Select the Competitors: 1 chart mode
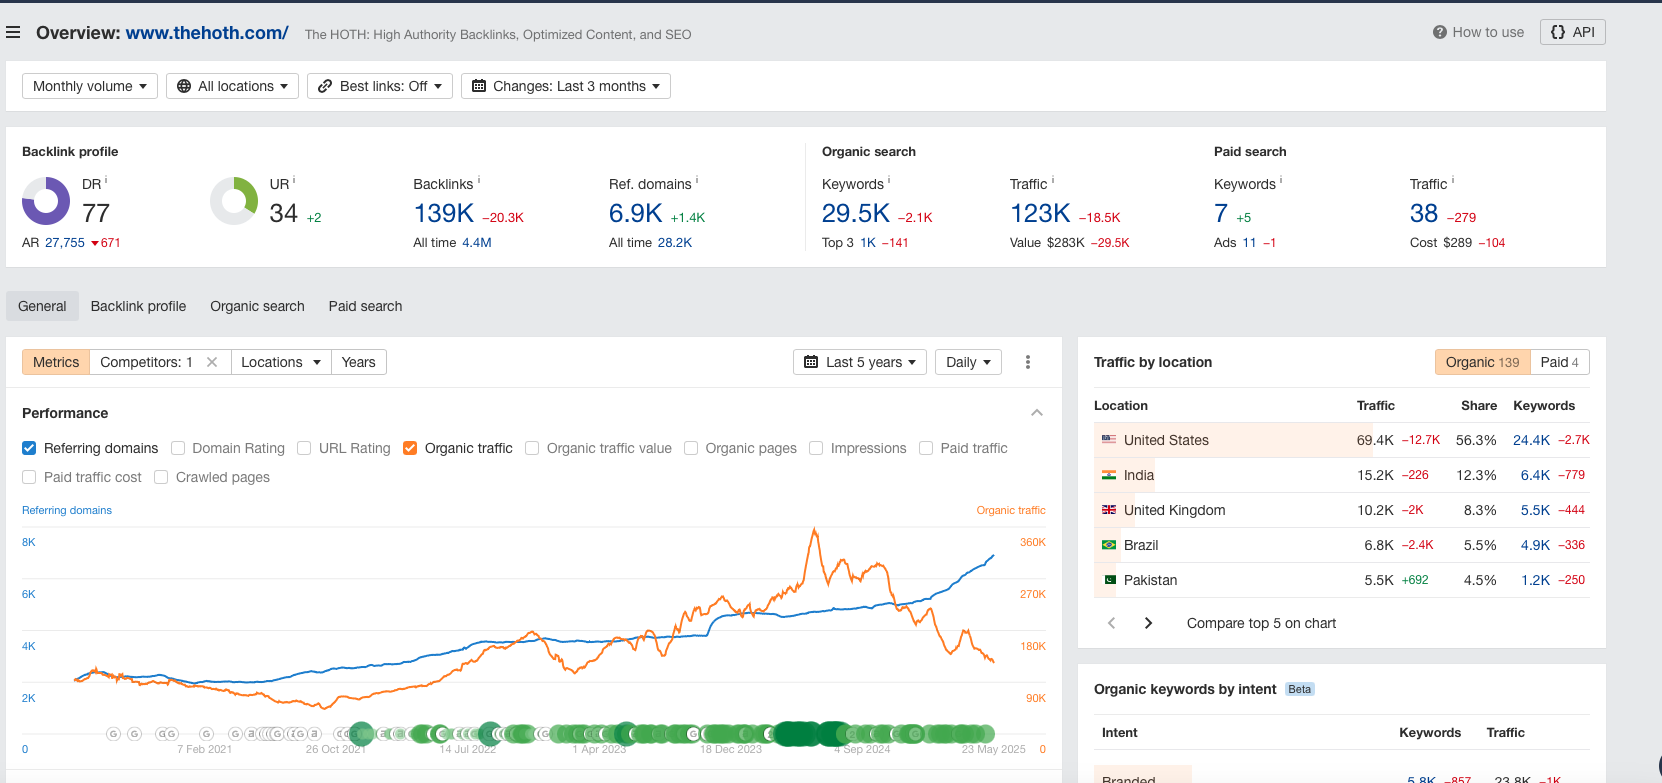The width and height of the screenshot is (1662, 783). pyautogui.click(x=146, y=362)
